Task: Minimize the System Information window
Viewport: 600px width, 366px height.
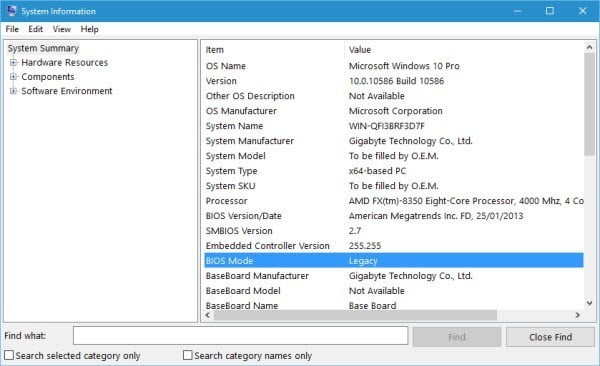Action: (x=517, y=11)
